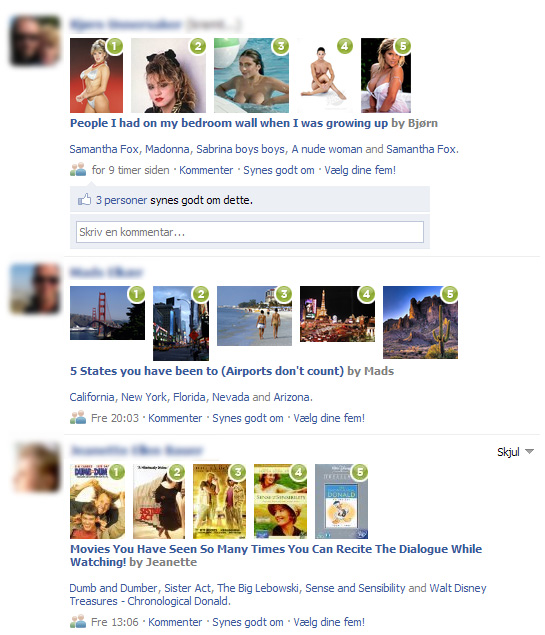Open the Dumb and Dumber poster thumbnail
545x635 pixels.
pyautogui.click(x=98, y=501)
